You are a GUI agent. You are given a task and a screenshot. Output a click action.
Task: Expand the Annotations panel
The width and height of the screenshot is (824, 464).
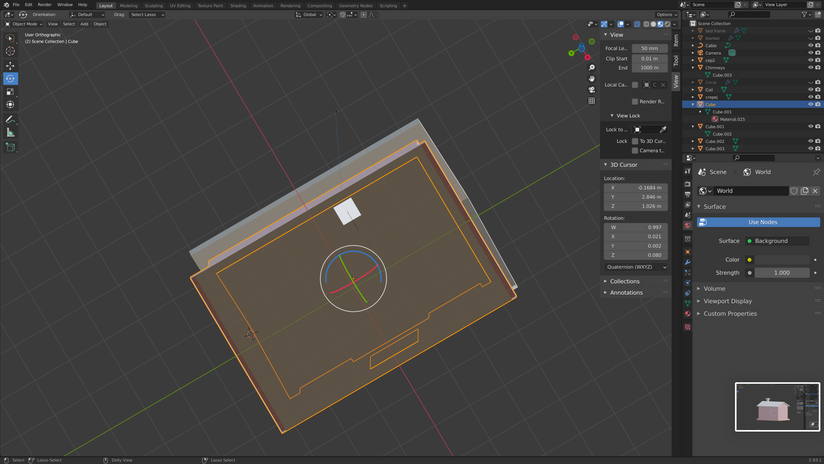pos(626,293)
